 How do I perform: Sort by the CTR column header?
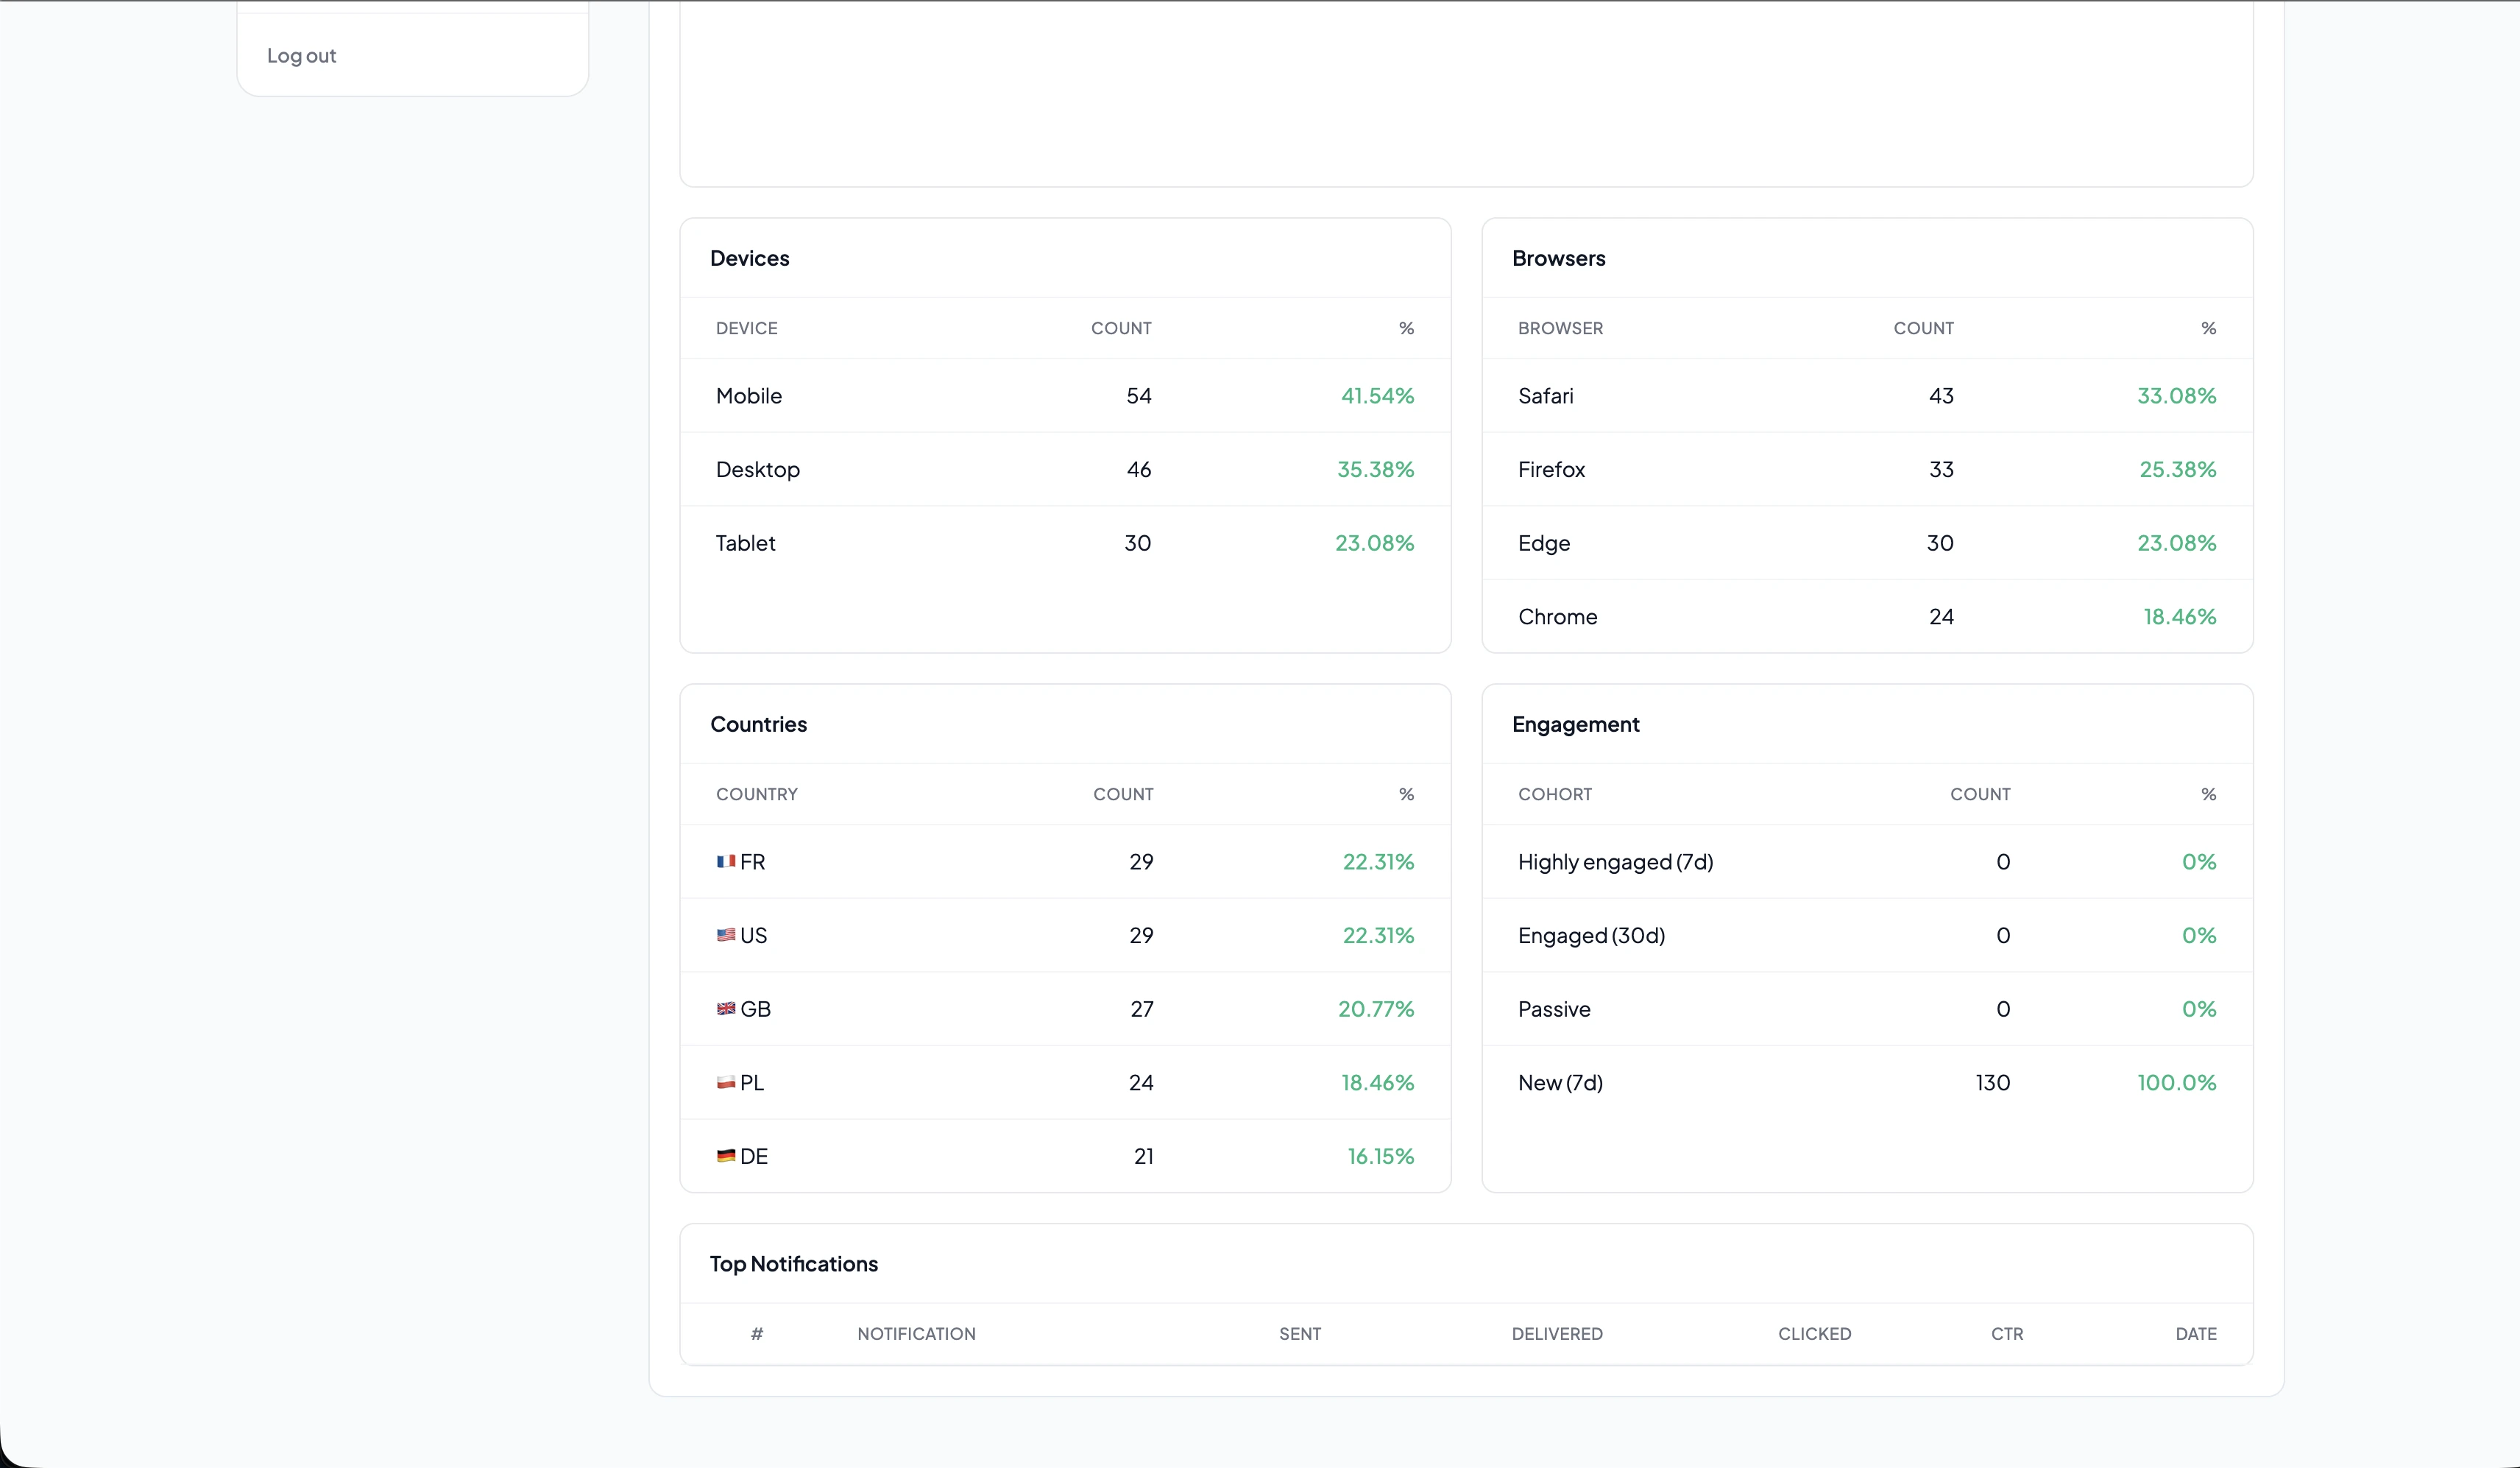tap(2006, 1334)
